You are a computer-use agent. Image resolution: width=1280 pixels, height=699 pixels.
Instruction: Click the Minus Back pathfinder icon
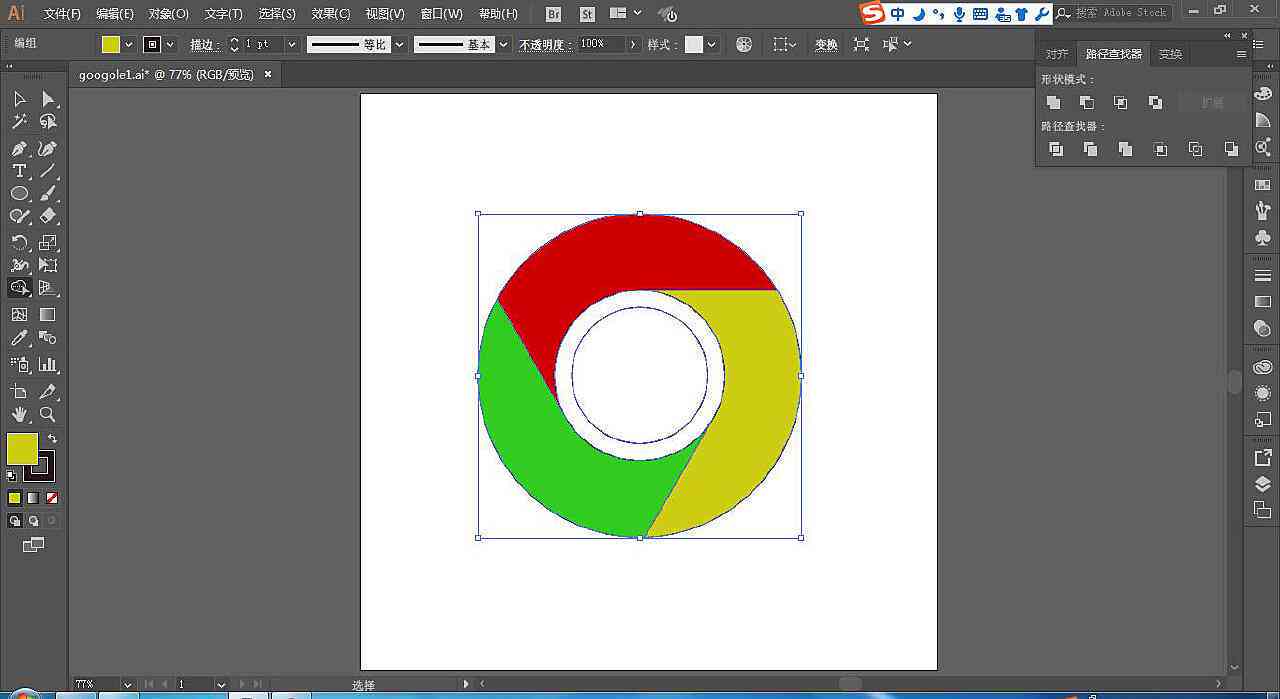(x=1231, y=149)
